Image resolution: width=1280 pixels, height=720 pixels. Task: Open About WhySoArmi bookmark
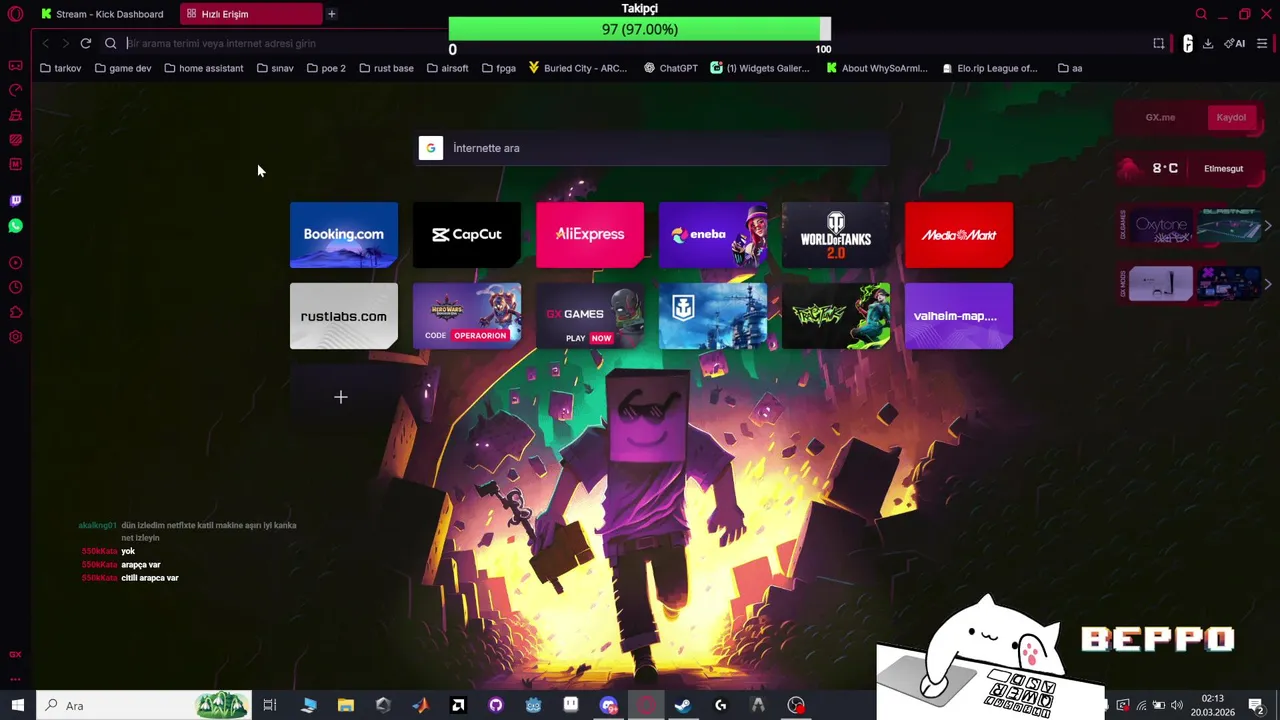tap(877, 68)
